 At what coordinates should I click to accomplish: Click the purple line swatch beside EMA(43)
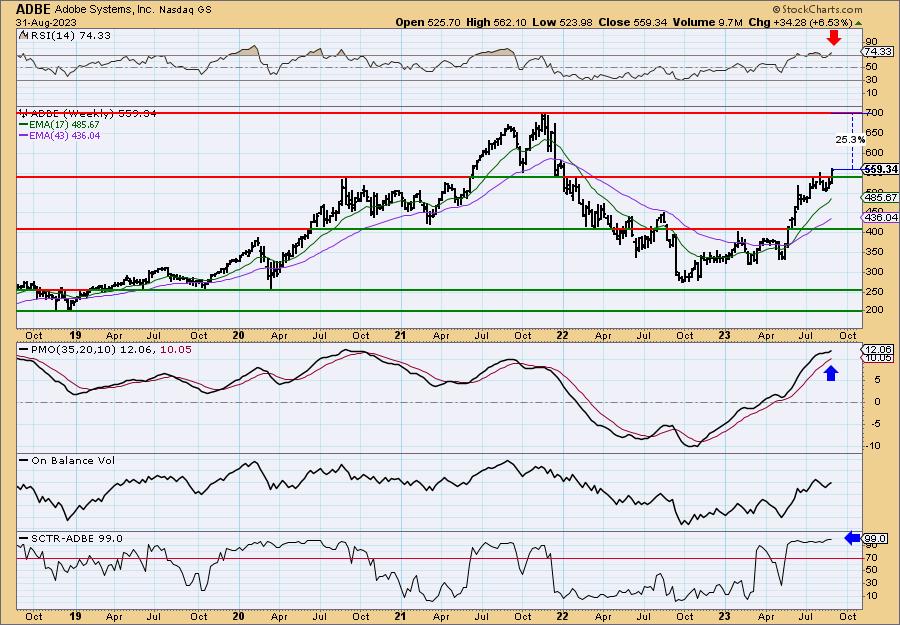pyautogui.click(x=24, y=136)
